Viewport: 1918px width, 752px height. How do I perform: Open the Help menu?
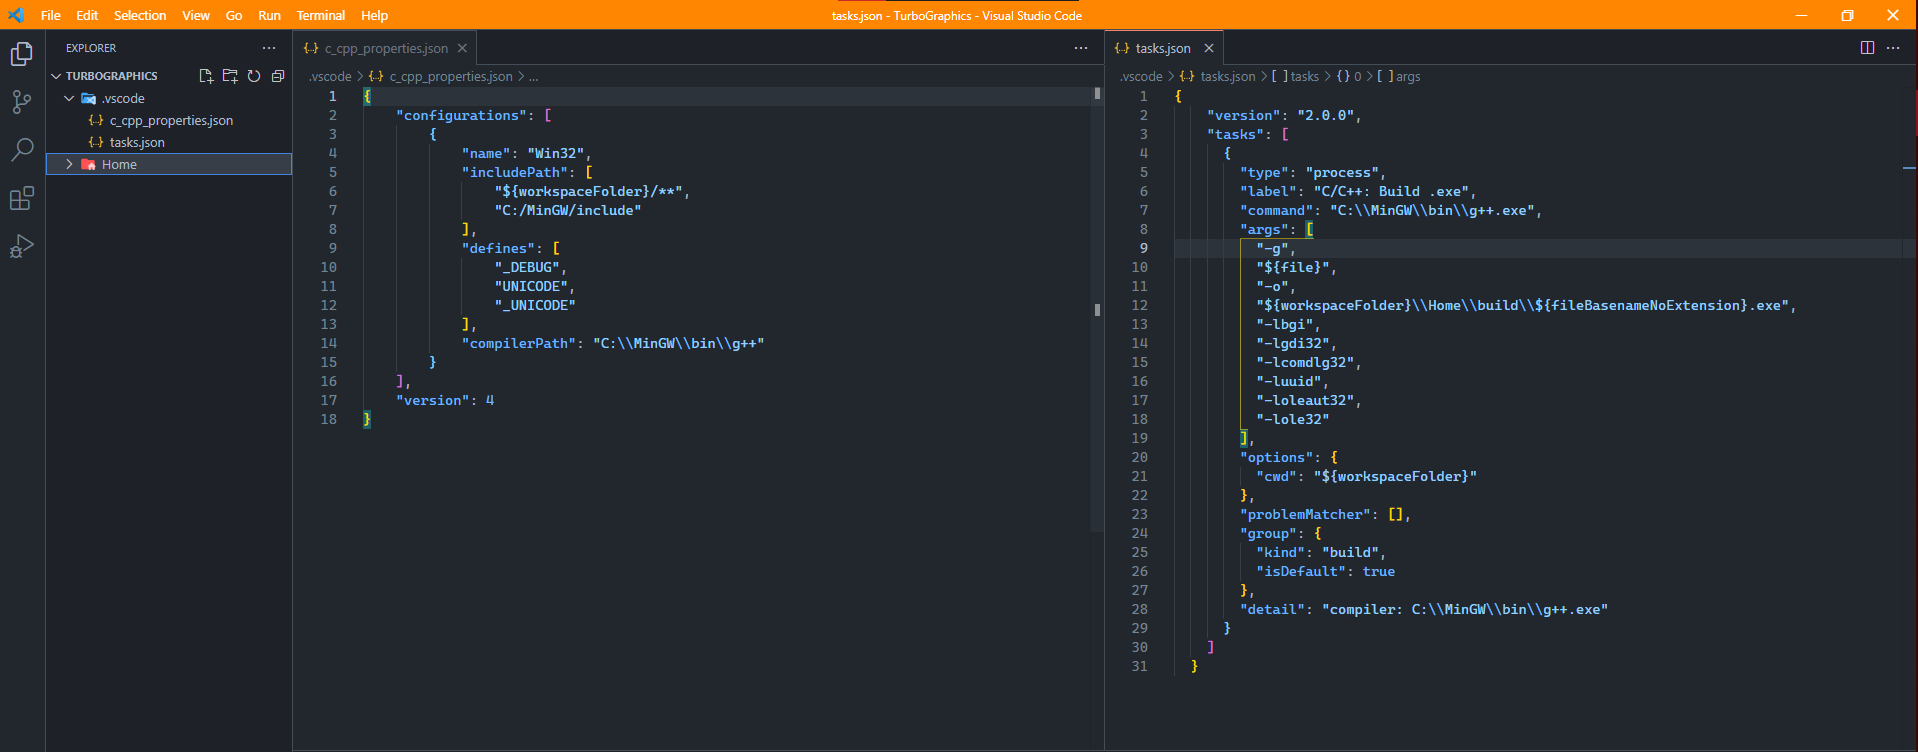click(374, 15)
